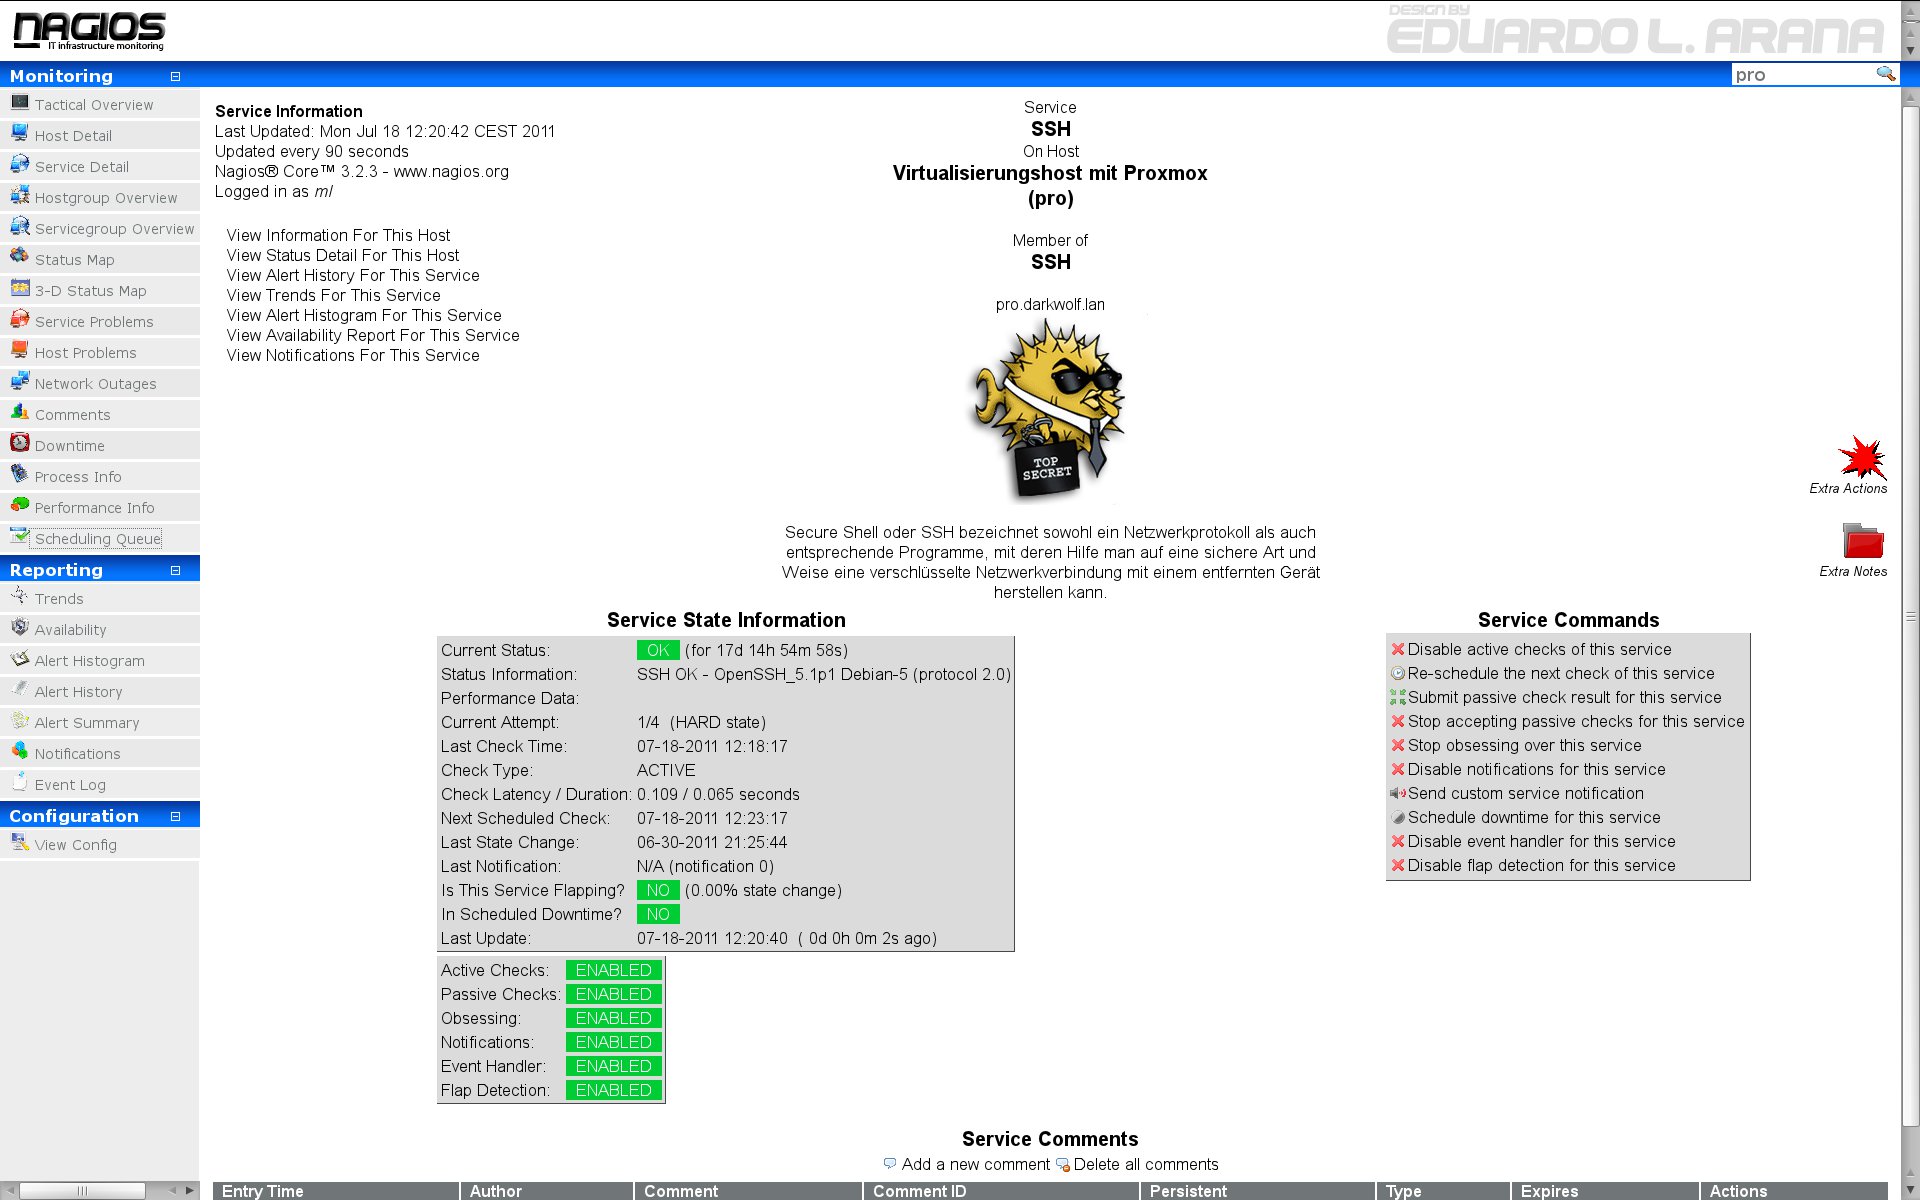The height and width of the screenshot is (1200, 1920).
Task: Click the Comments icon in sidebar
Action: (20, 412)
